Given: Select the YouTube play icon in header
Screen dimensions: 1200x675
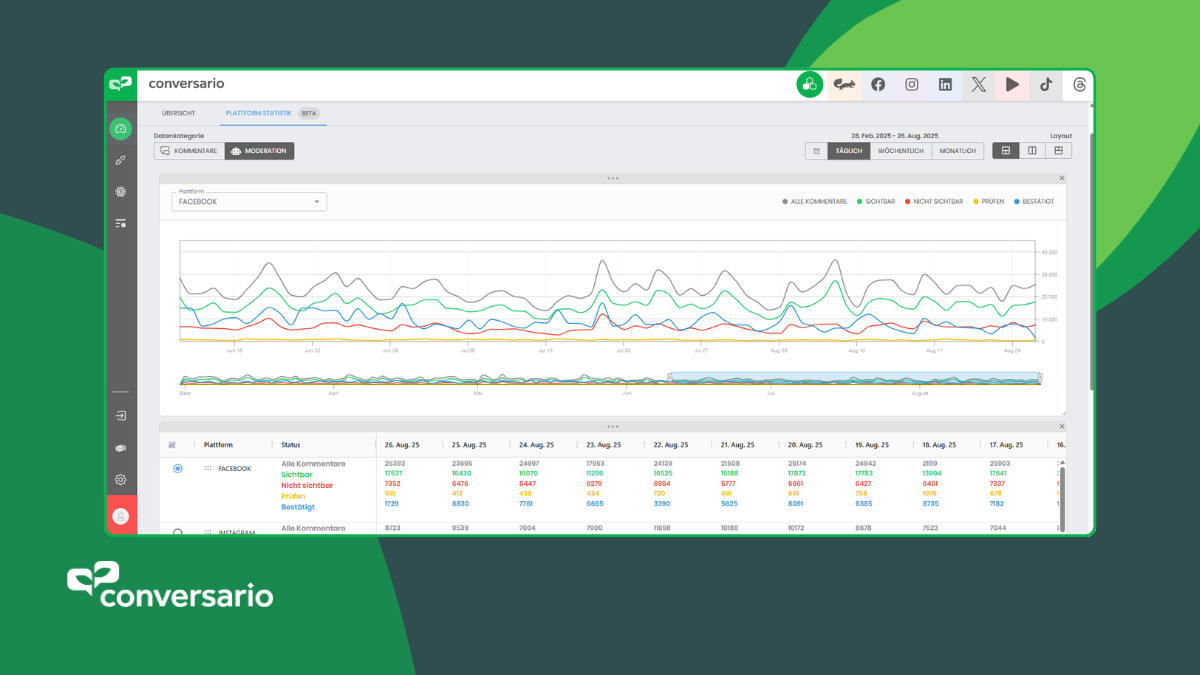Looking at the screenshot, I should point(1012,85).
